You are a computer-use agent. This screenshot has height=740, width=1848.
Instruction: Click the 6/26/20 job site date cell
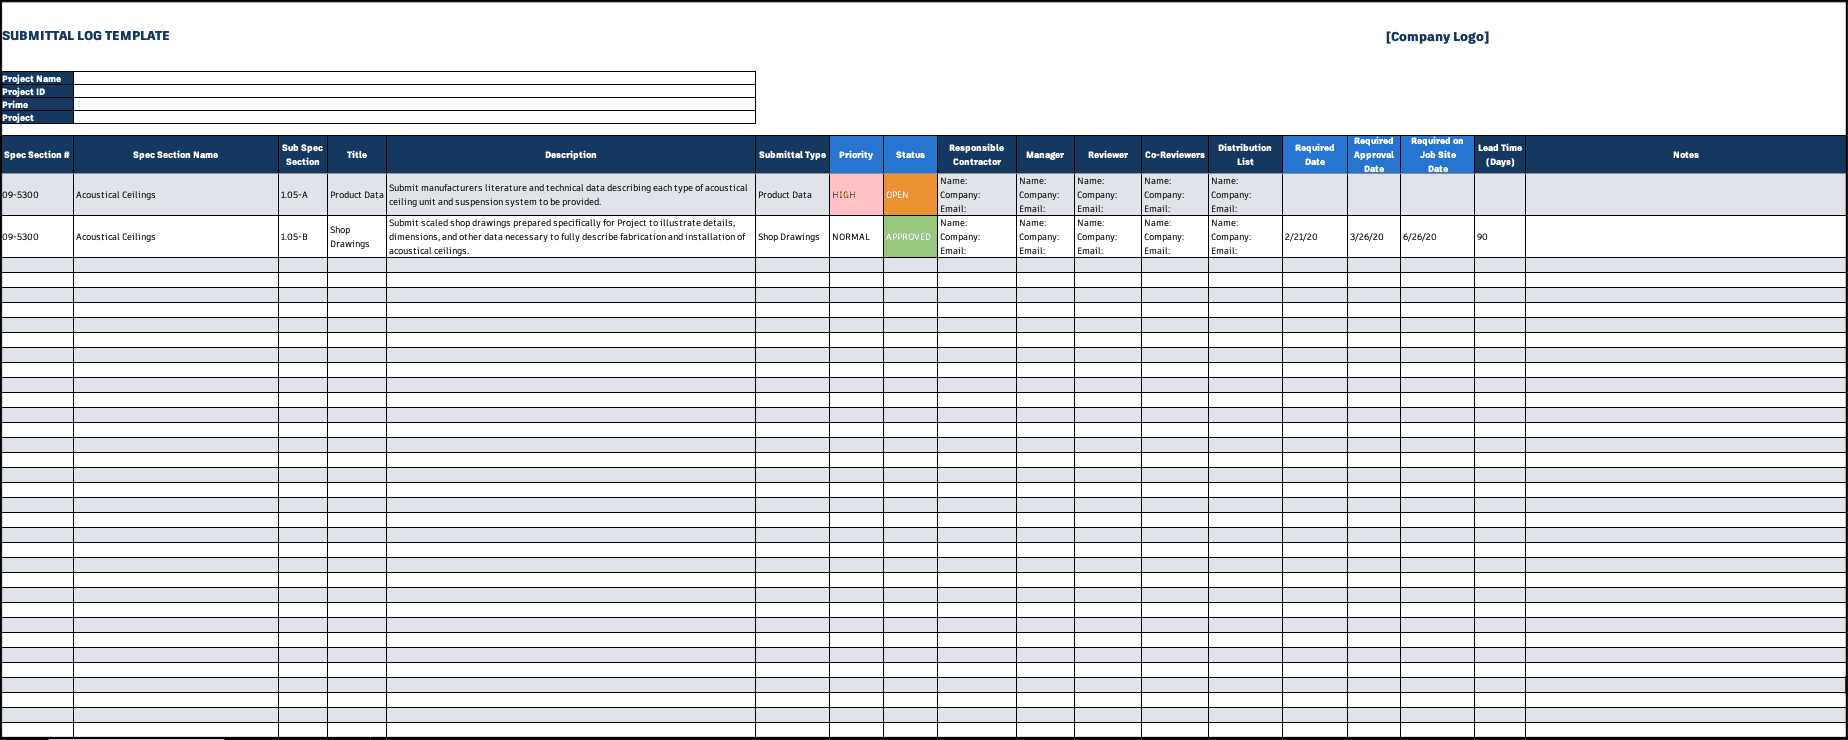click(1437, 237)
